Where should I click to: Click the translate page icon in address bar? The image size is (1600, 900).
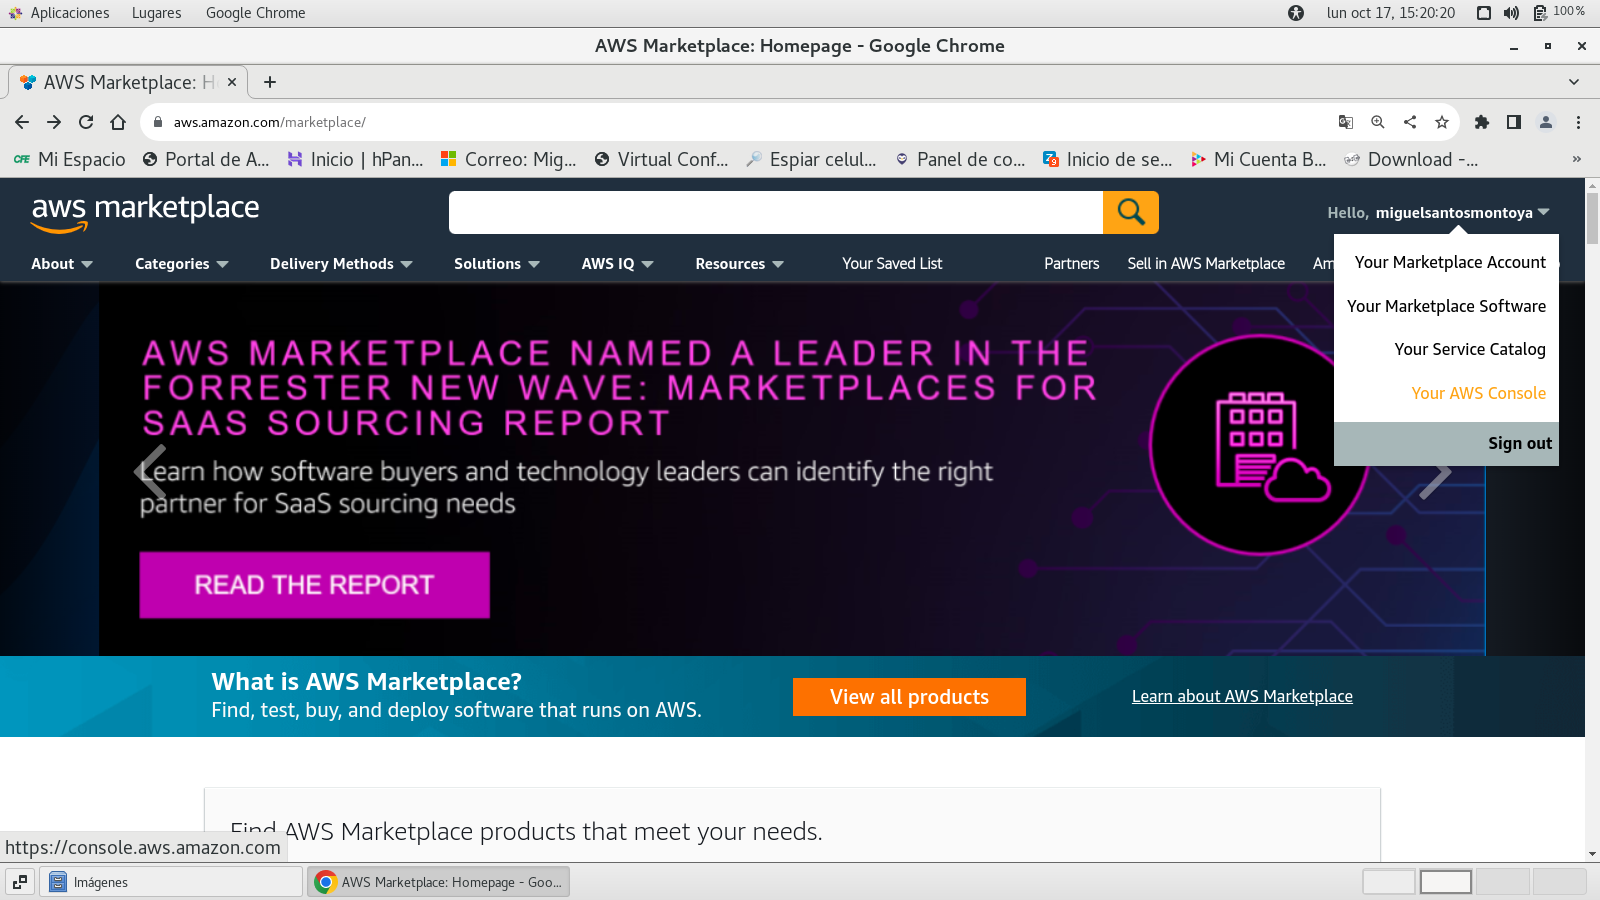[1346, 122]
